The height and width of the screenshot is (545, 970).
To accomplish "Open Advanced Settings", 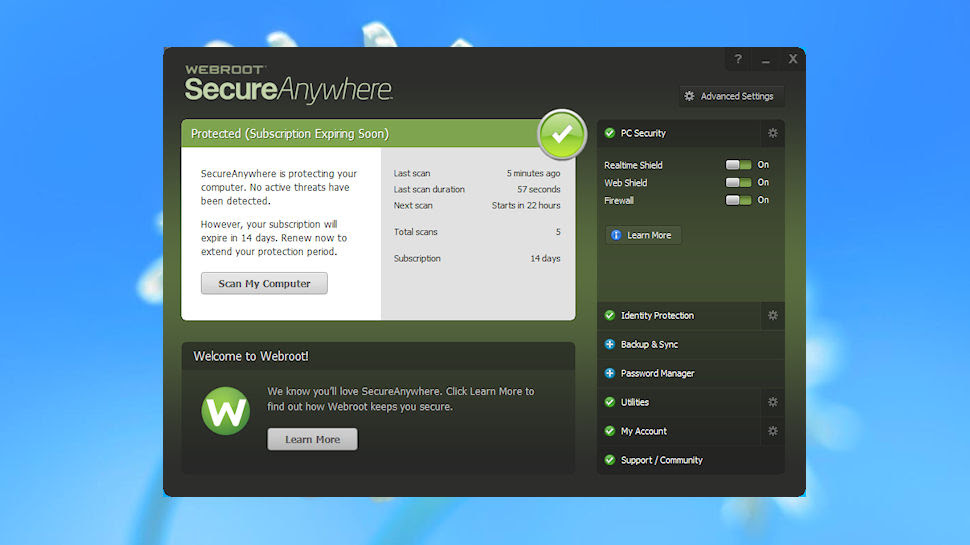I will (x=731, y=96).
